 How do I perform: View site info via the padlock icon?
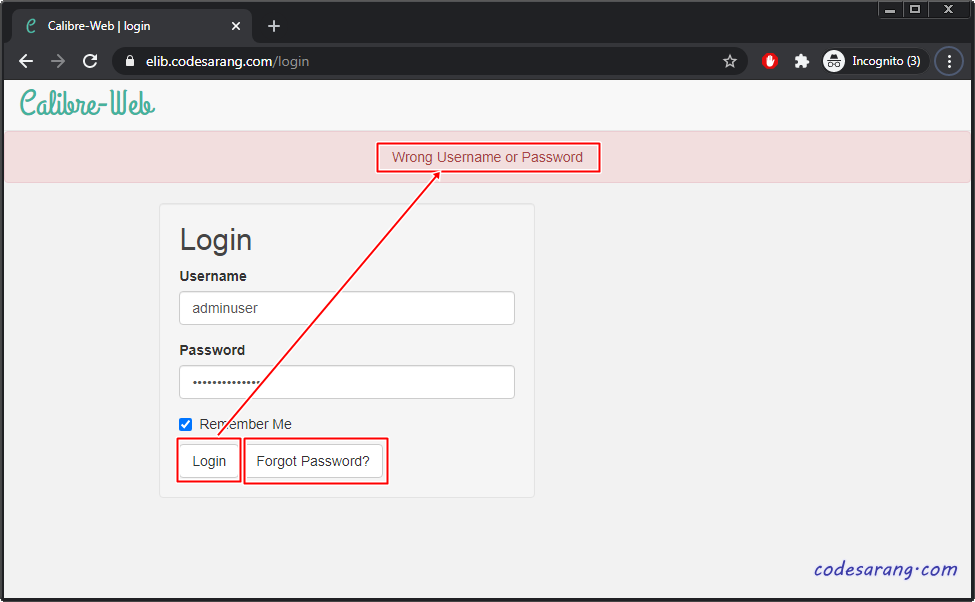(129, 61)
